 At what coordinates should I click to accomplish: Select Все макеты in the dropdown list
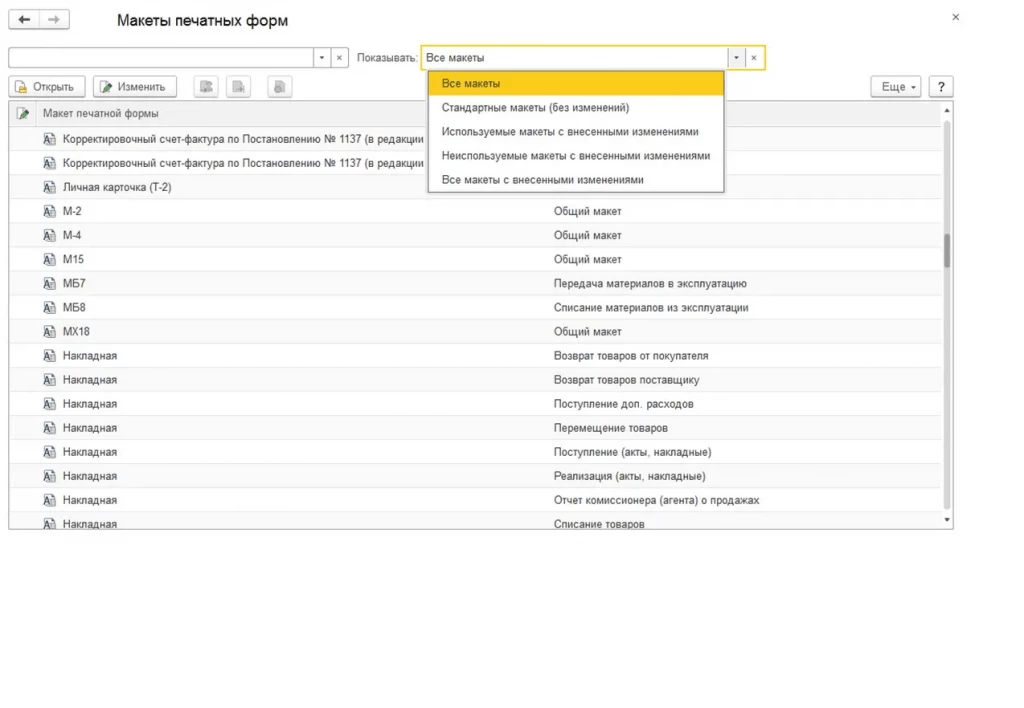(x=576, y=84)
